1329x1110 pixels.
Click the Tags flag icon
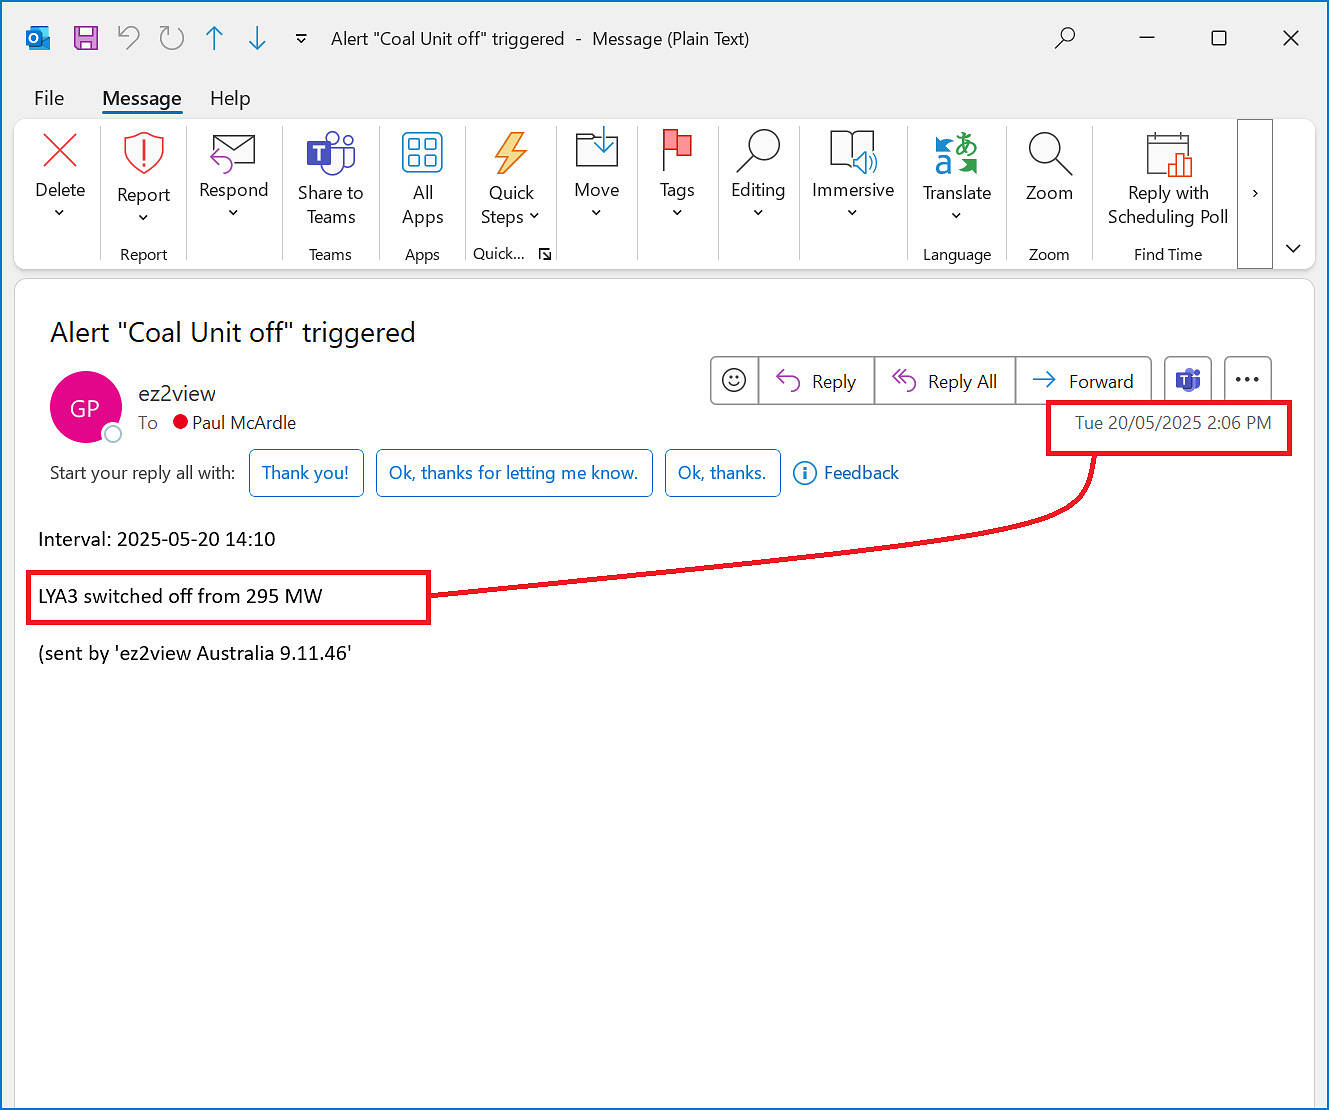[677, 150]
